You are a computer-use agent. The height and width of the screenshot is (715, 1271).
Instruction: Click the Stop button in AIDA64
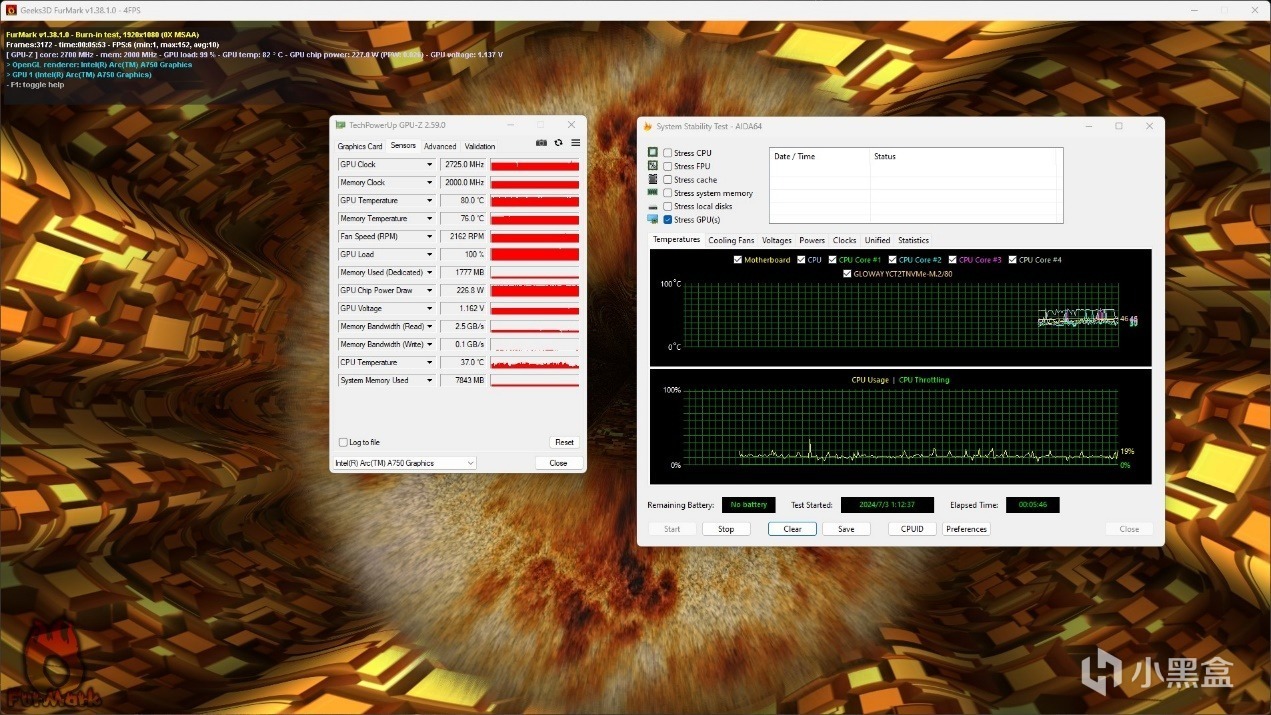(x=726, y=529)
